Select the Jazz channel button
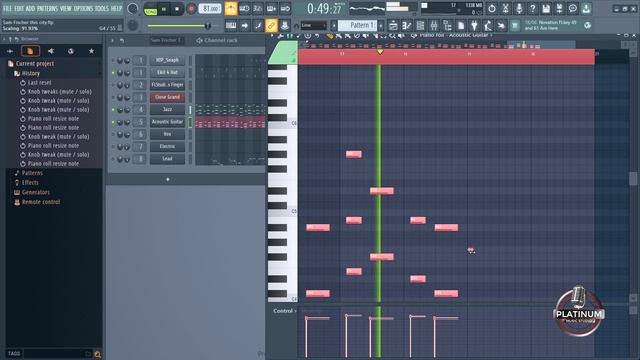 (167, 109)
